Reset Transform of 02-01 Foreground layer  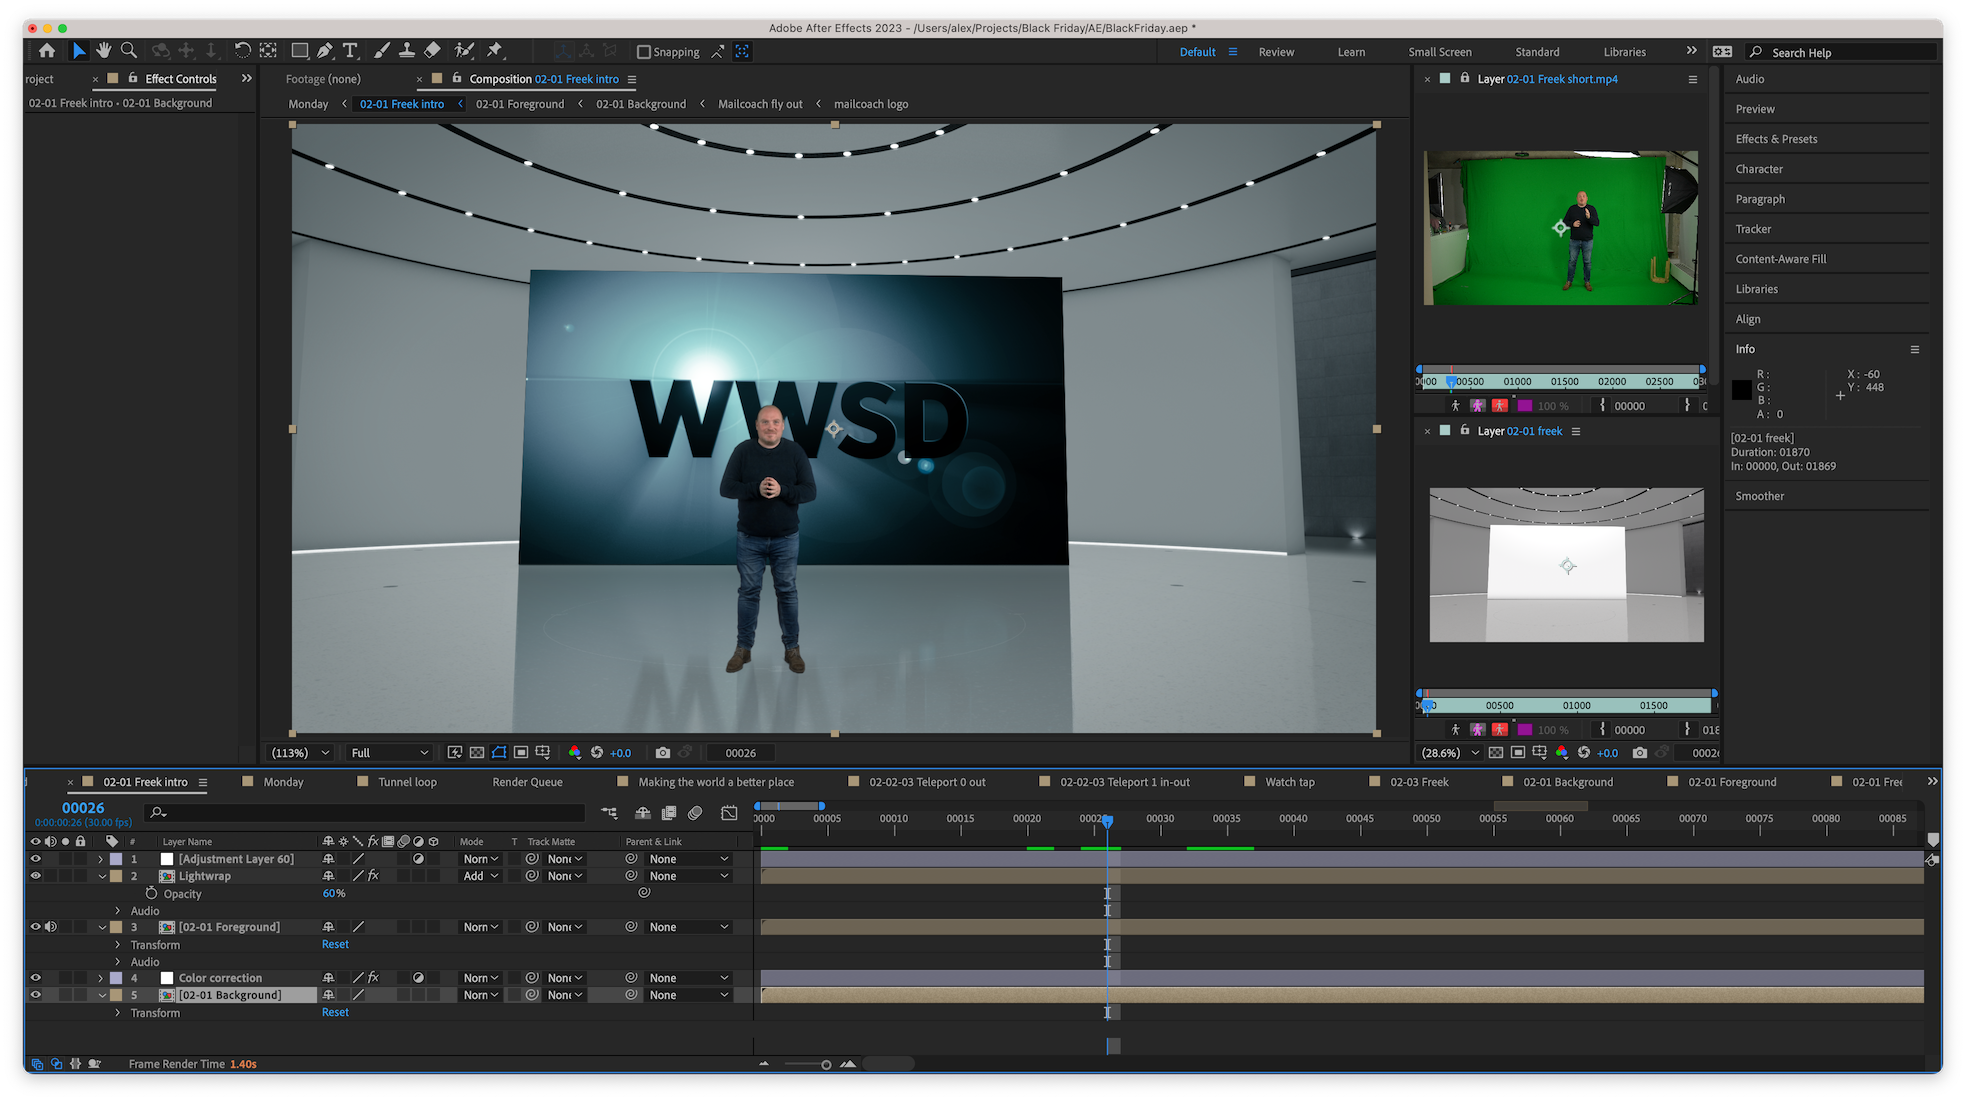tap(335, 944)
